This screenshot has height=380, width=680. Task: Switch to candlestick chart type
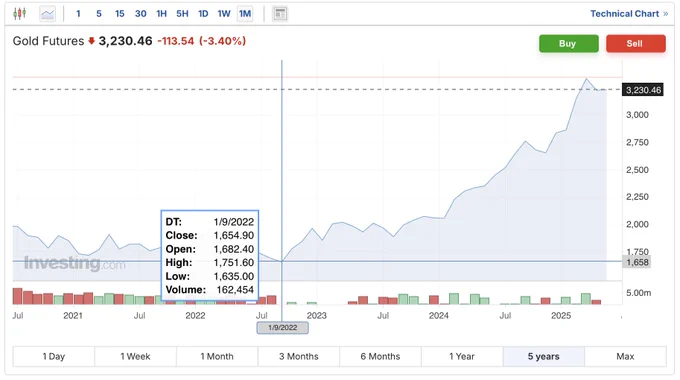[x=20, y=14]
